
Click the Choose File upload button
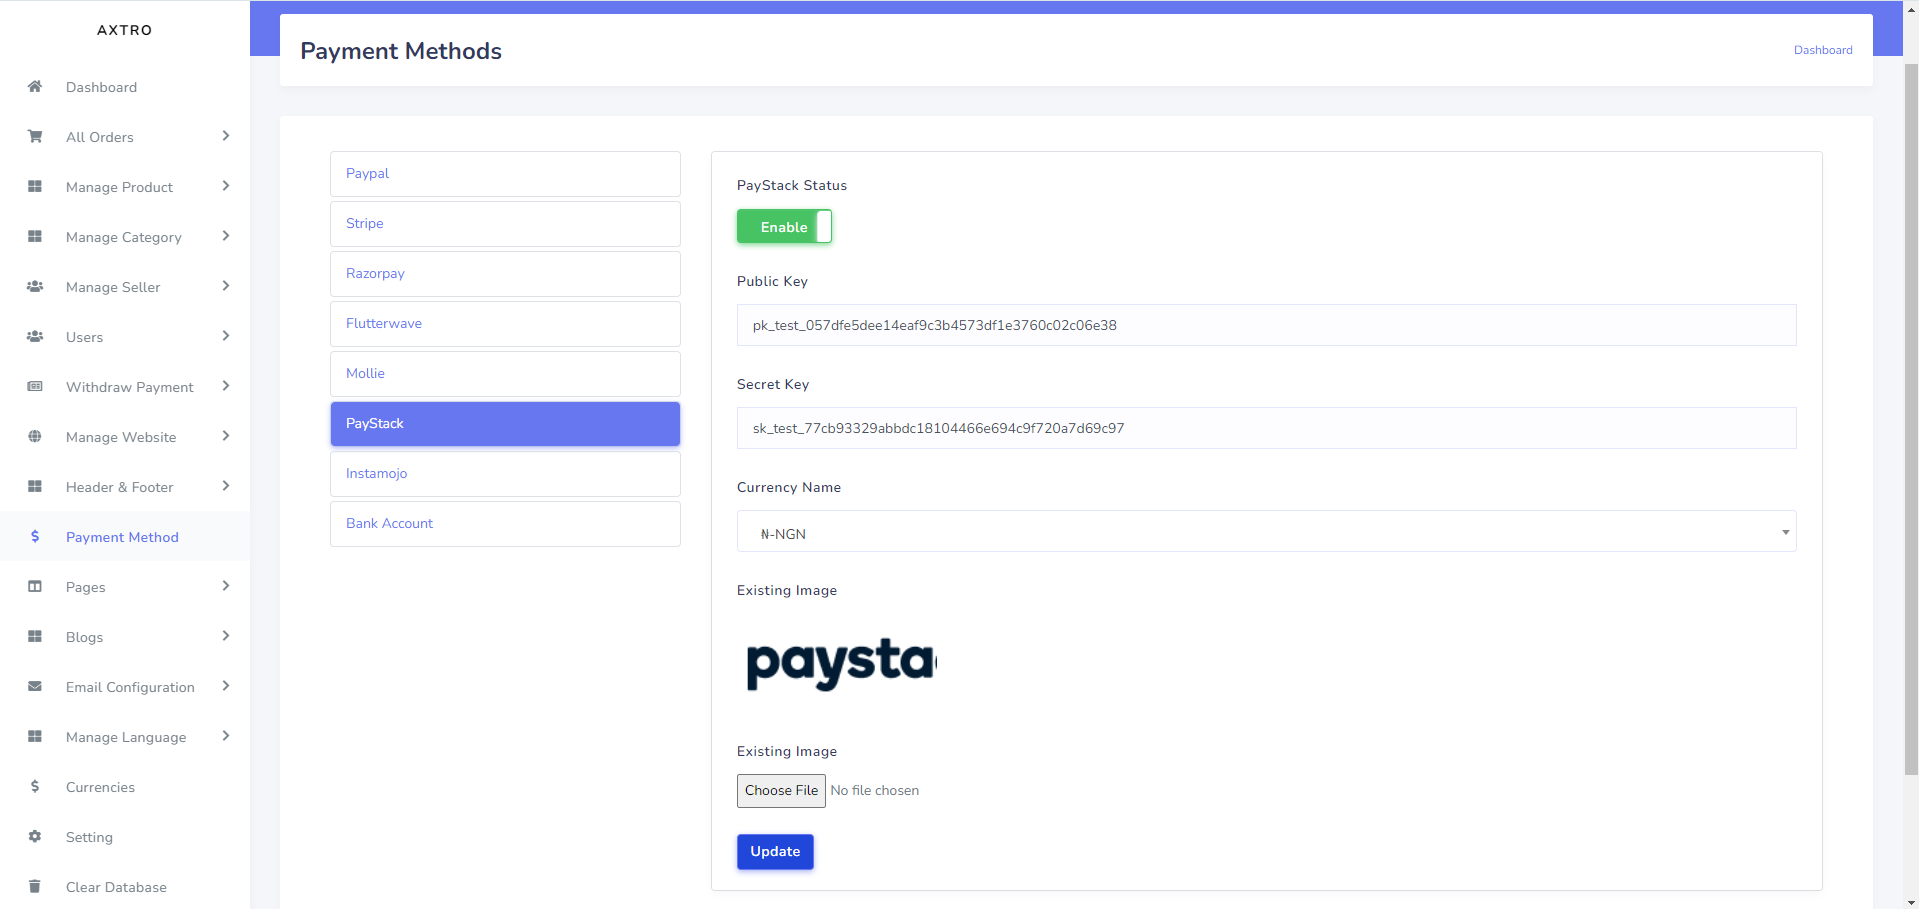pyautogui.click(x=781, y=791)
